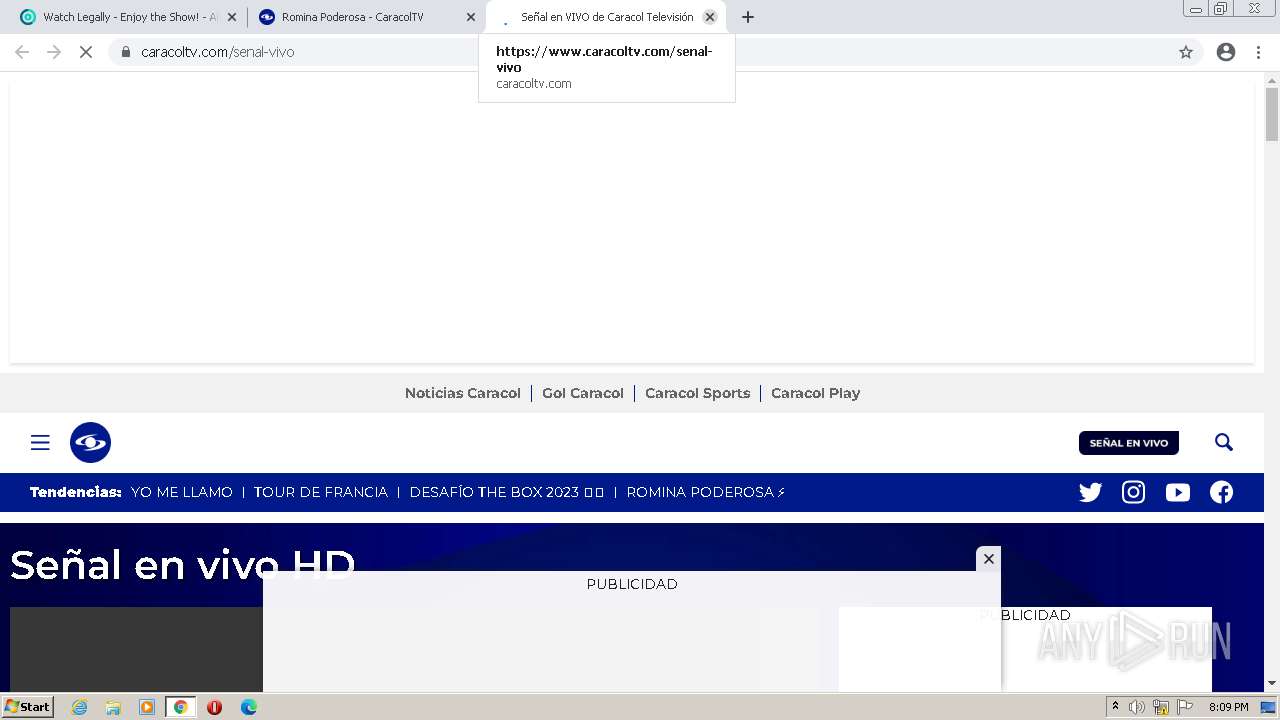Select trending topic ROMINA PODEROSA
The height and width of the screenshot is (720, 1280).
[706, 492]
